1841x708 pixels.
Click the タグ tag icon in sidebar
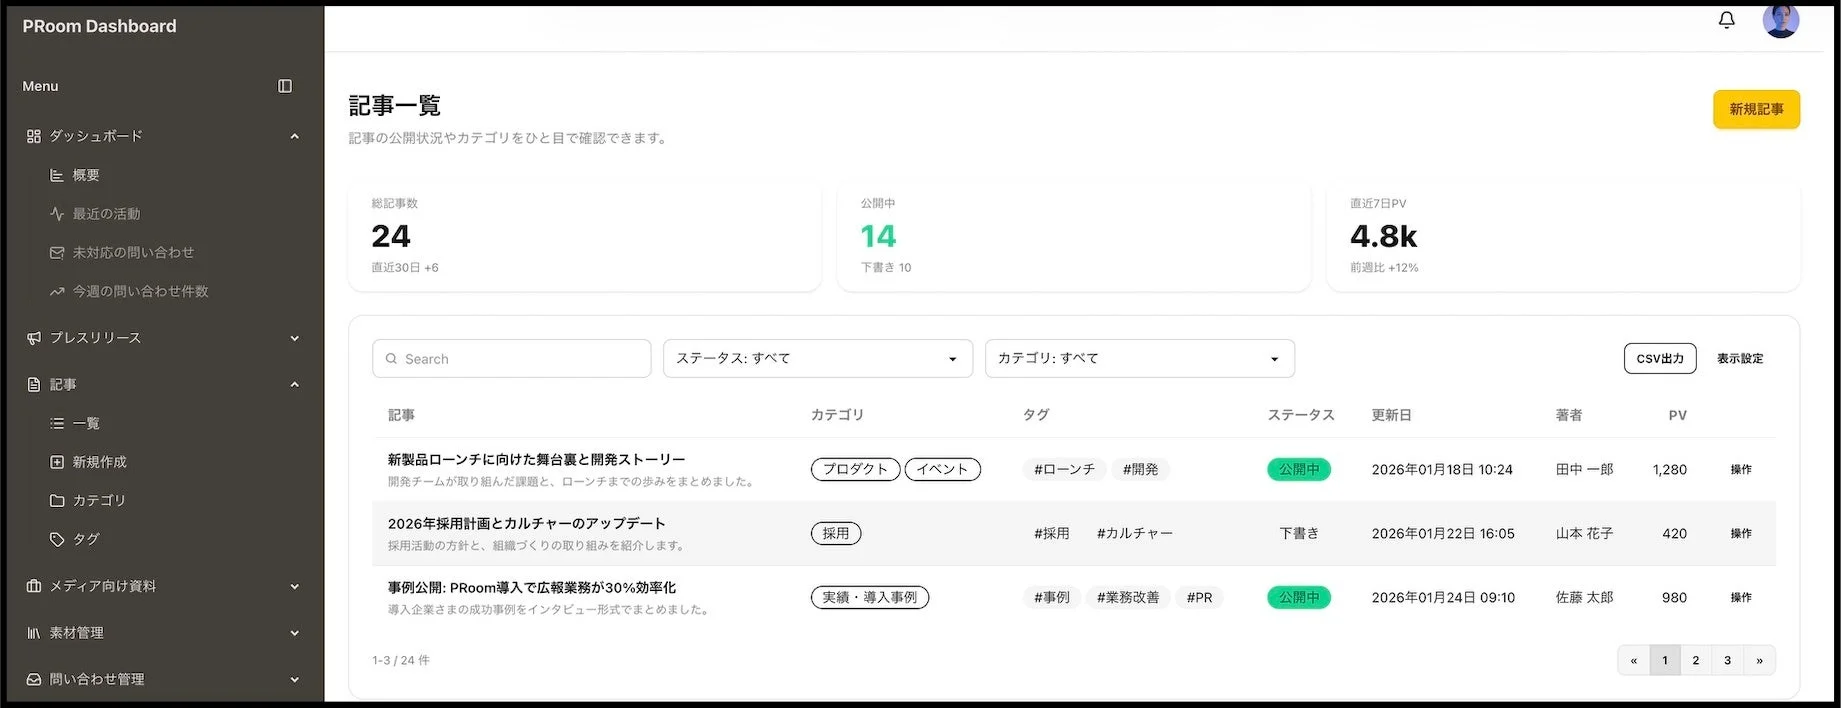[x=57, y=539]
